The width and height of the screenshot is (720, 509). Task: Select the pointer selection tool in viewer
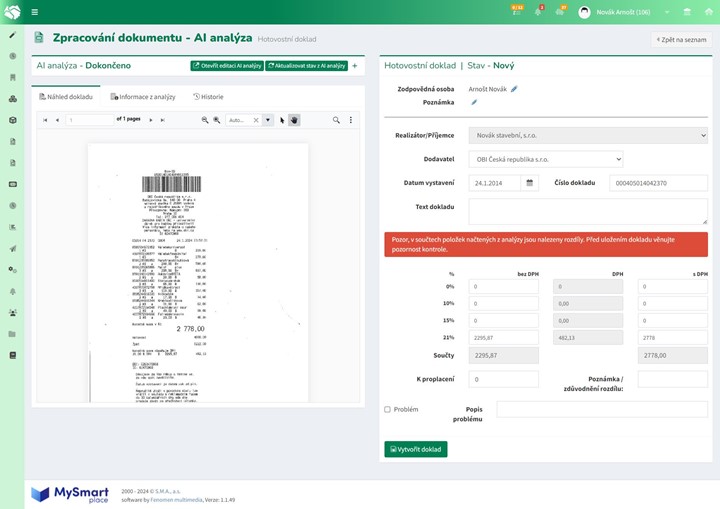[282, 120]
